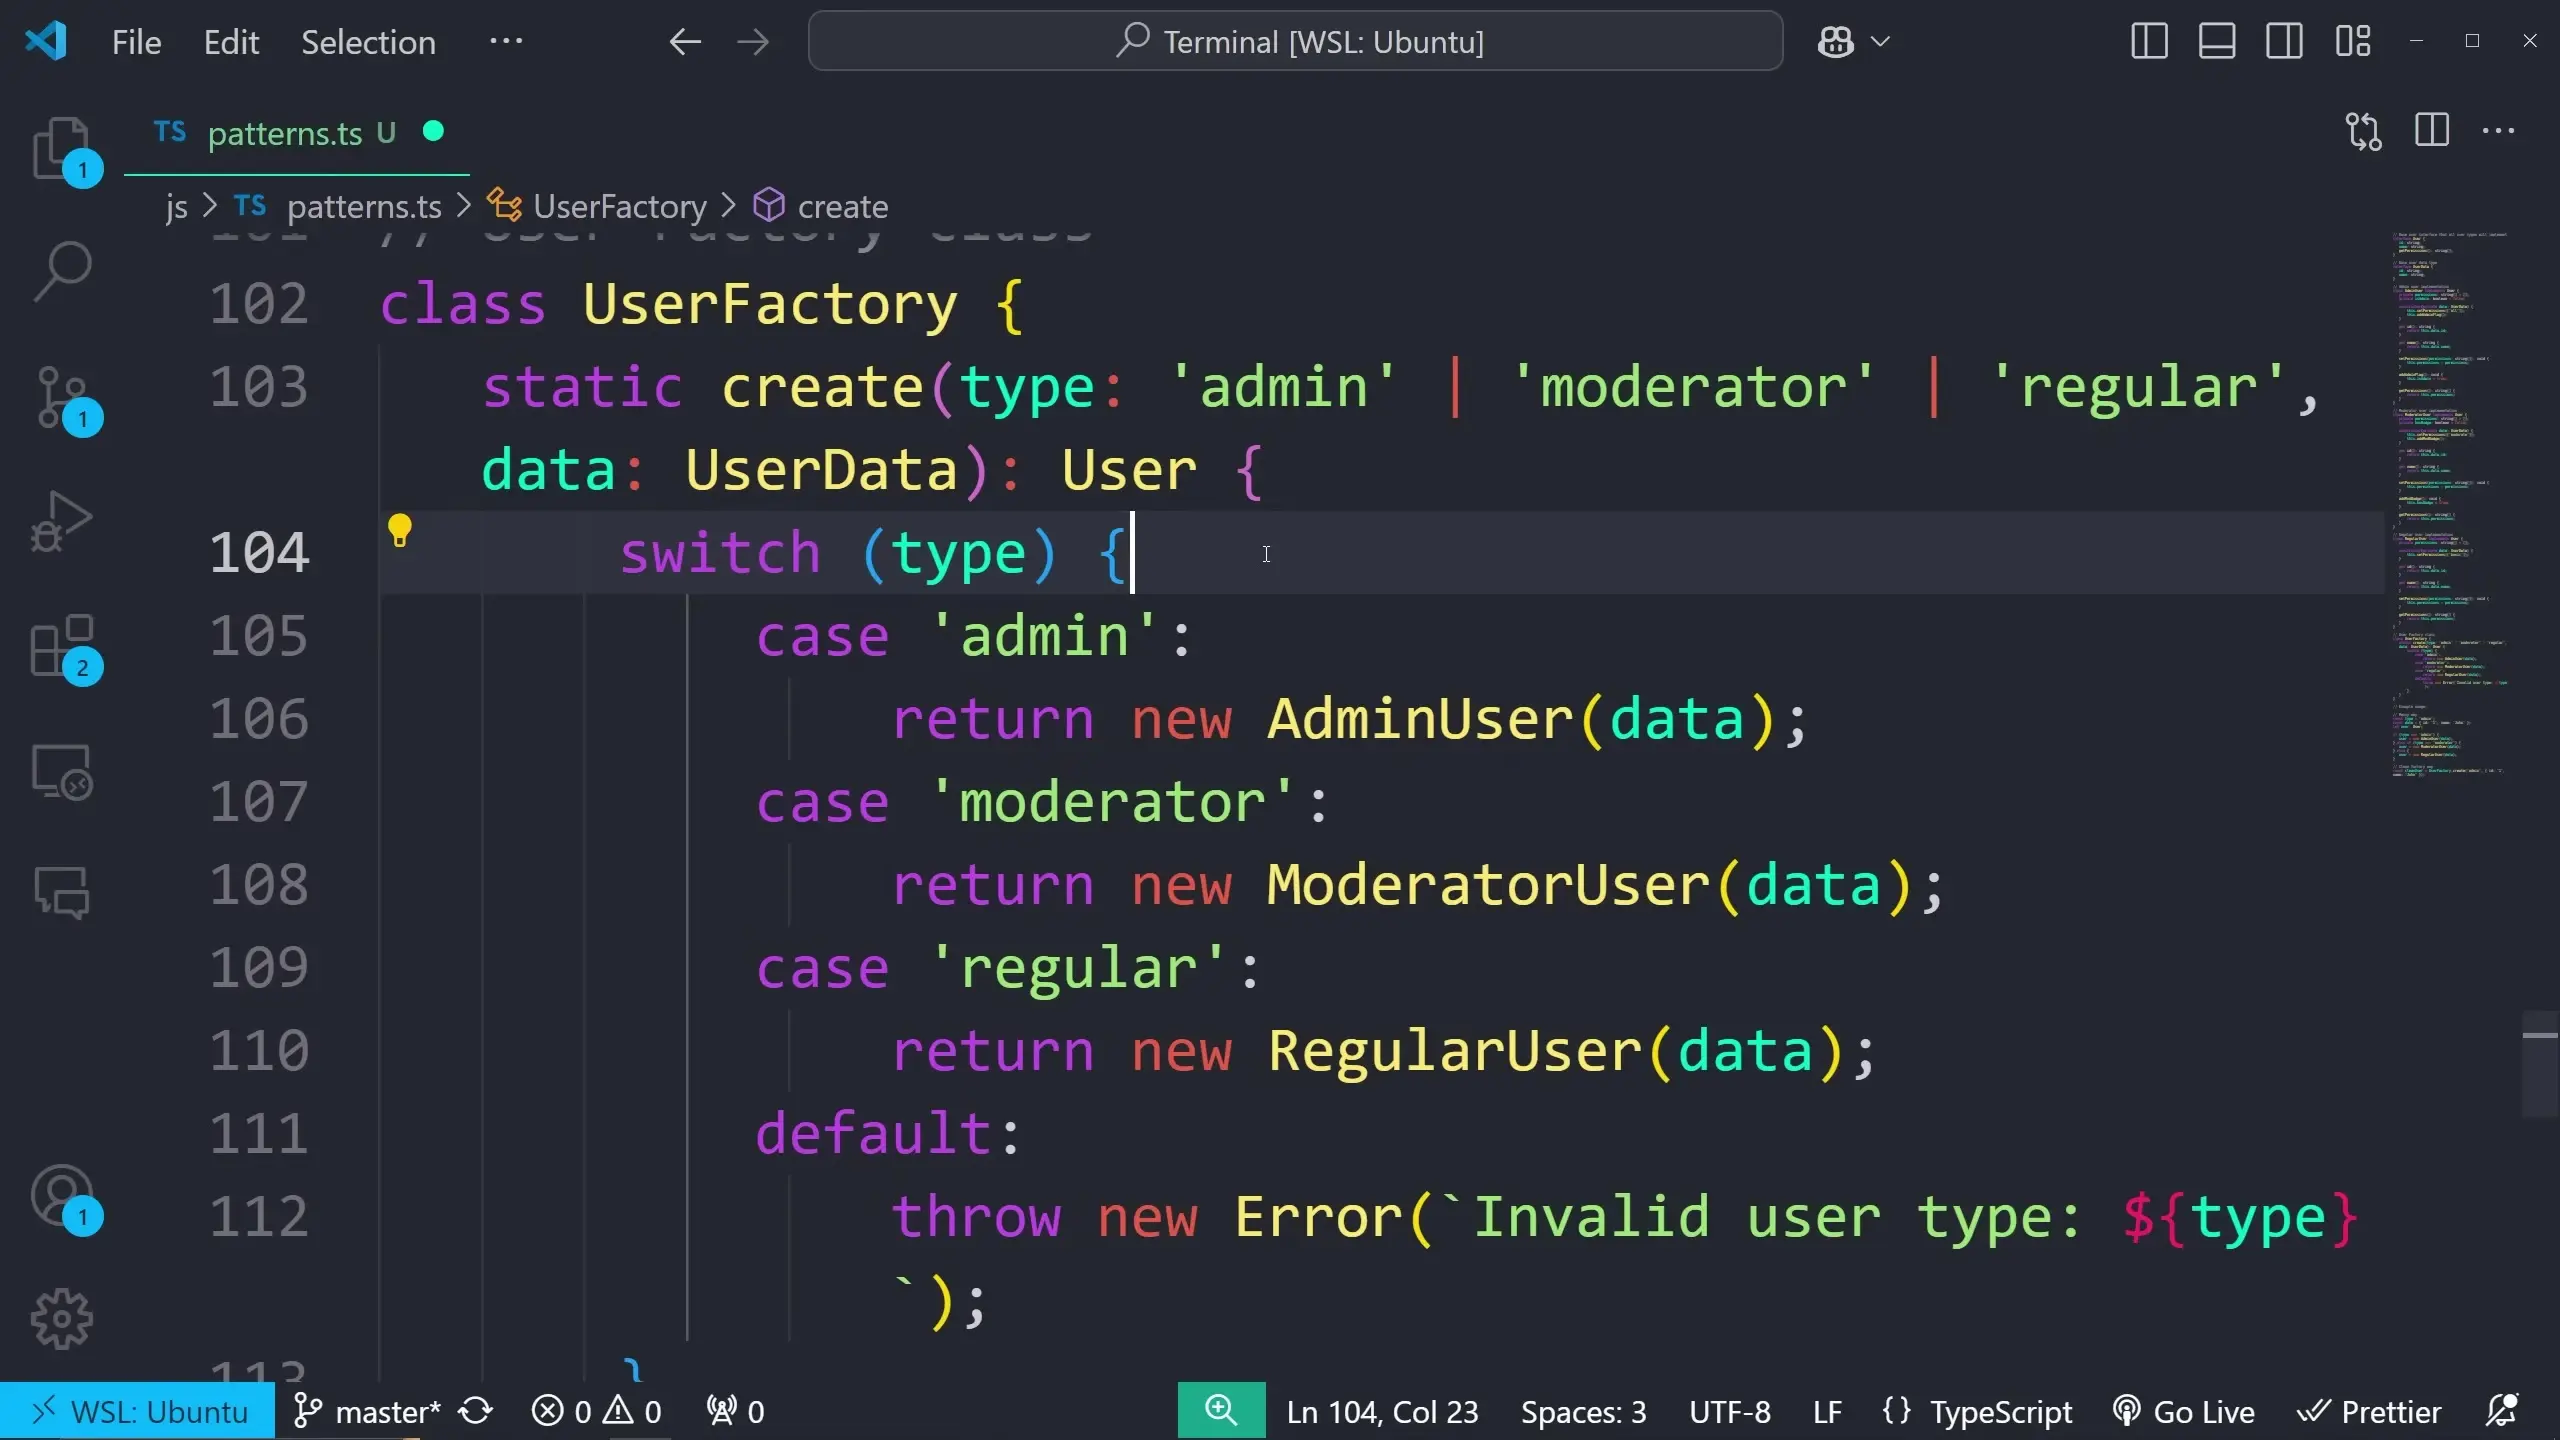This screenshot has height=1440, width=2560.
Task: Open the Manage gear menu
Action: 62,1319
